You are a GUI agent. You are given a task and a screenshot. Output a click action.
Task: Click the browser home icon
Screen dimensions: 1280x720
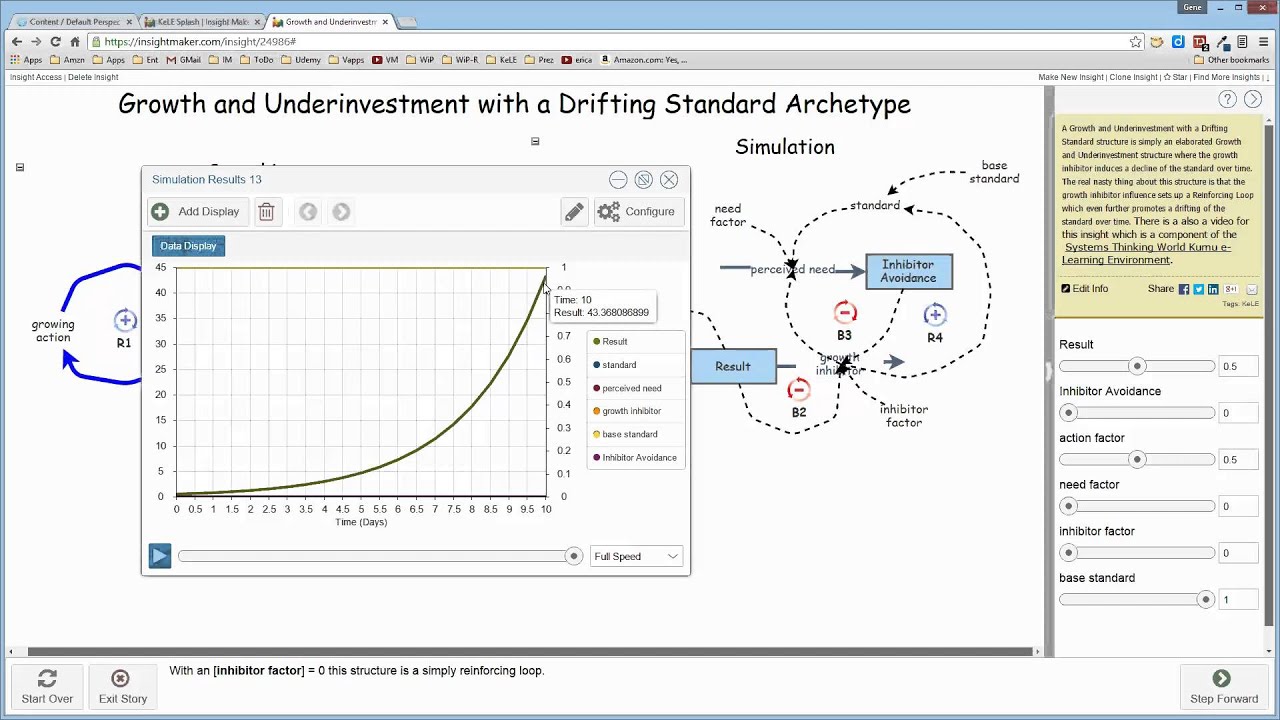pyautogui.click(x=74, y=42)
